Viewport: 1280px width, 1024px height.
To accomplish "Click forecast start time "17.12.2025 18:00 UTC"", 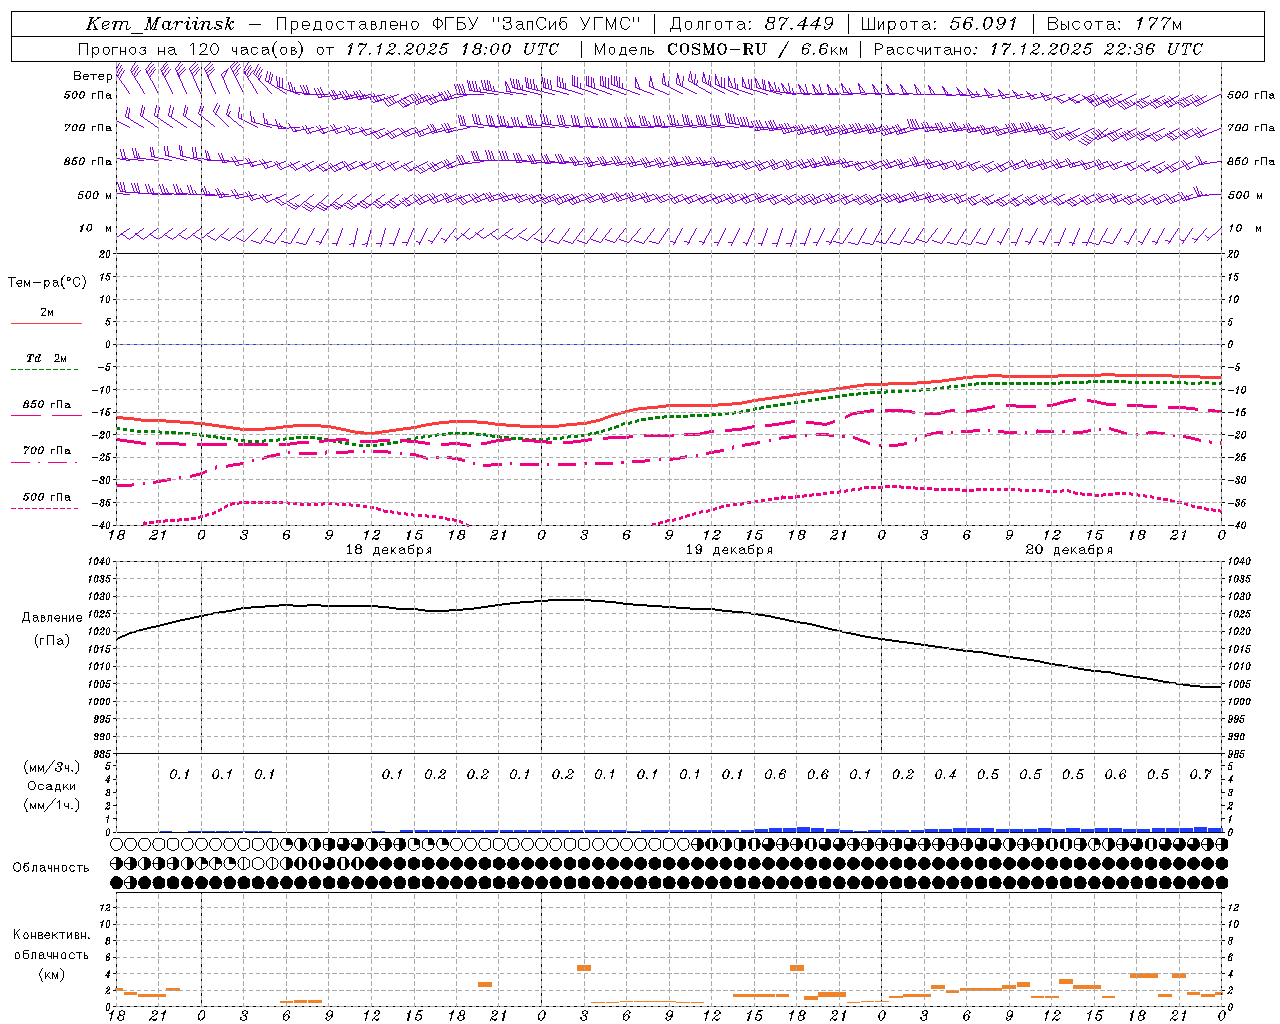I will 452,48.
